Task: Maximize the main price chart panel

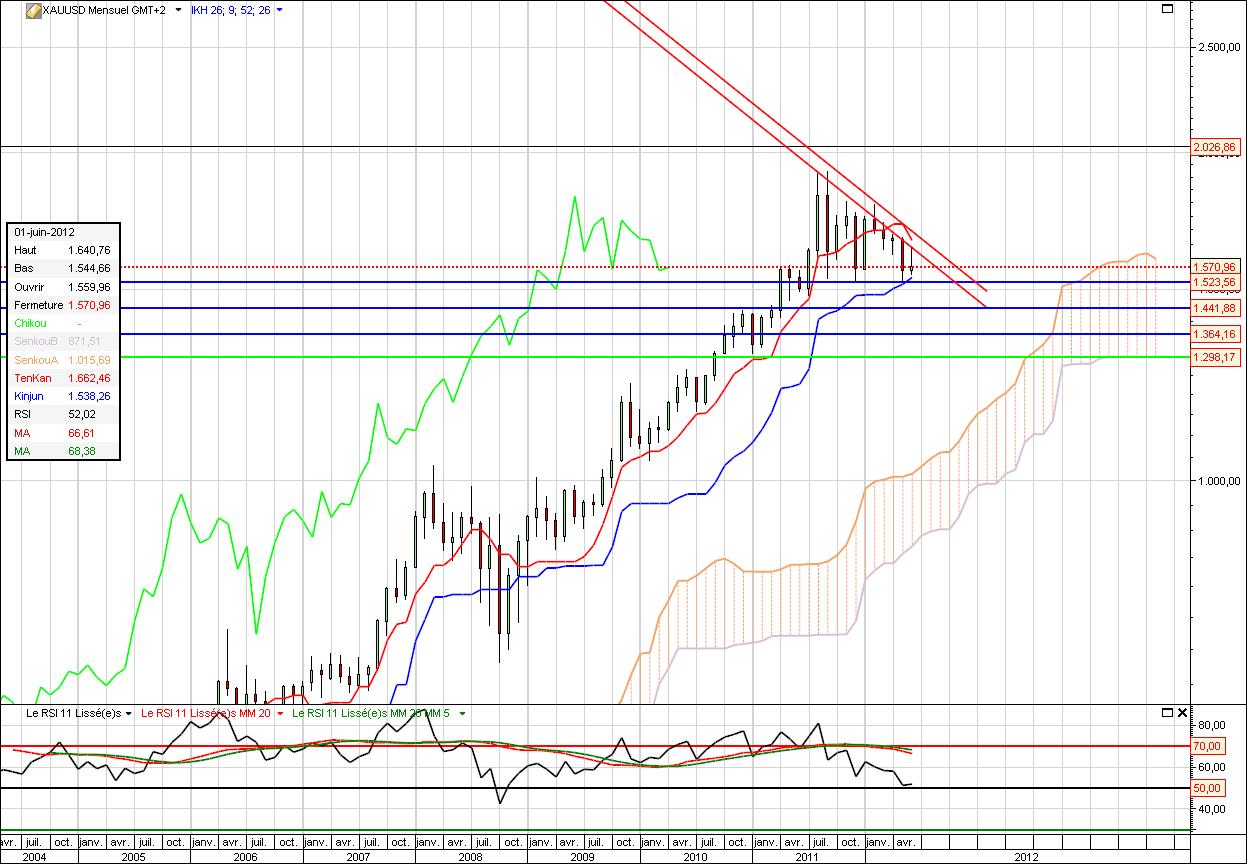Action: point(1167,9)
